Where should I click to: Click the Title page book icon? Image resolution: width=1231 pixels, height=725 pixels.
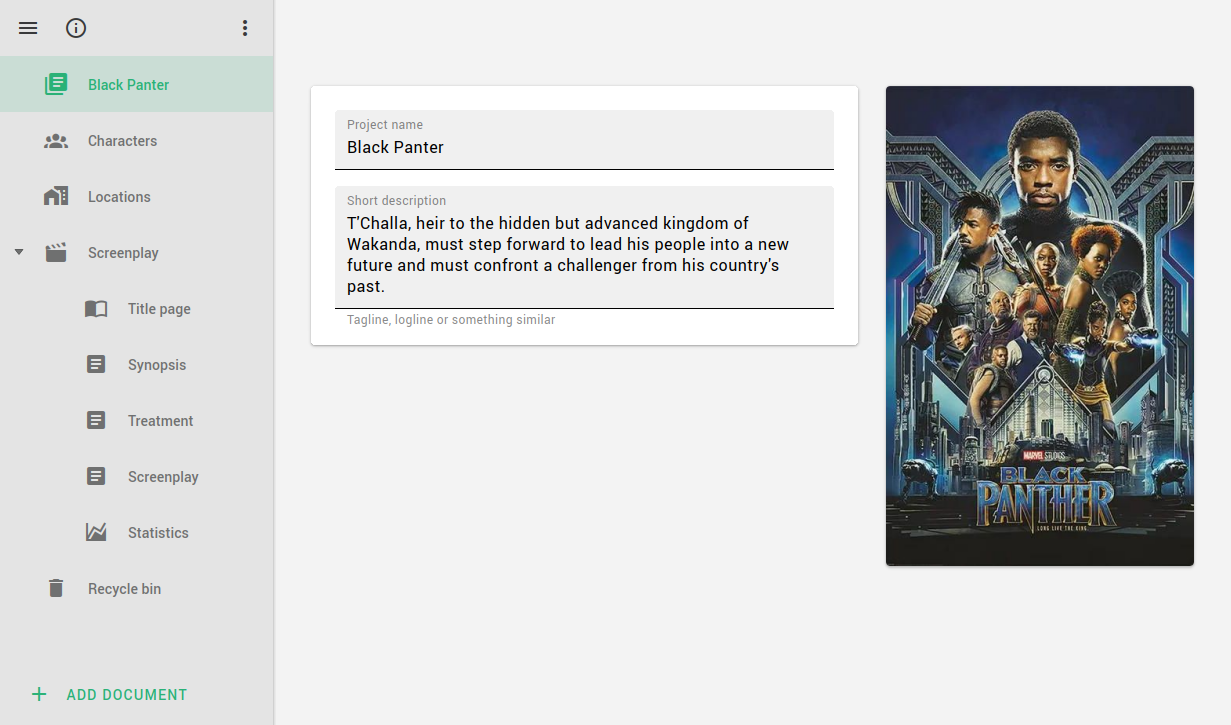coord(96,309)
